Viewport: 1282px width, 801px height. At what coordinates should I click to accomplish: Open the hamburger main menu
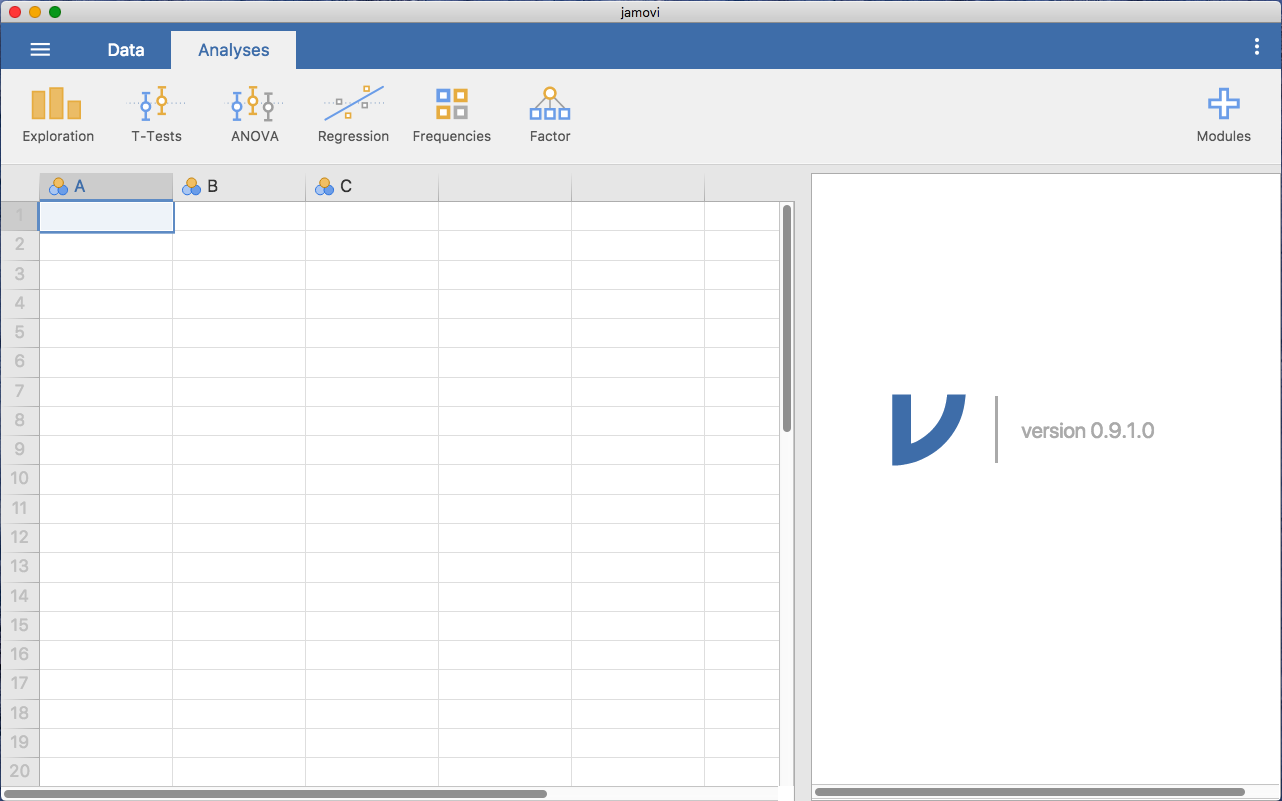[x=40, y=50]
